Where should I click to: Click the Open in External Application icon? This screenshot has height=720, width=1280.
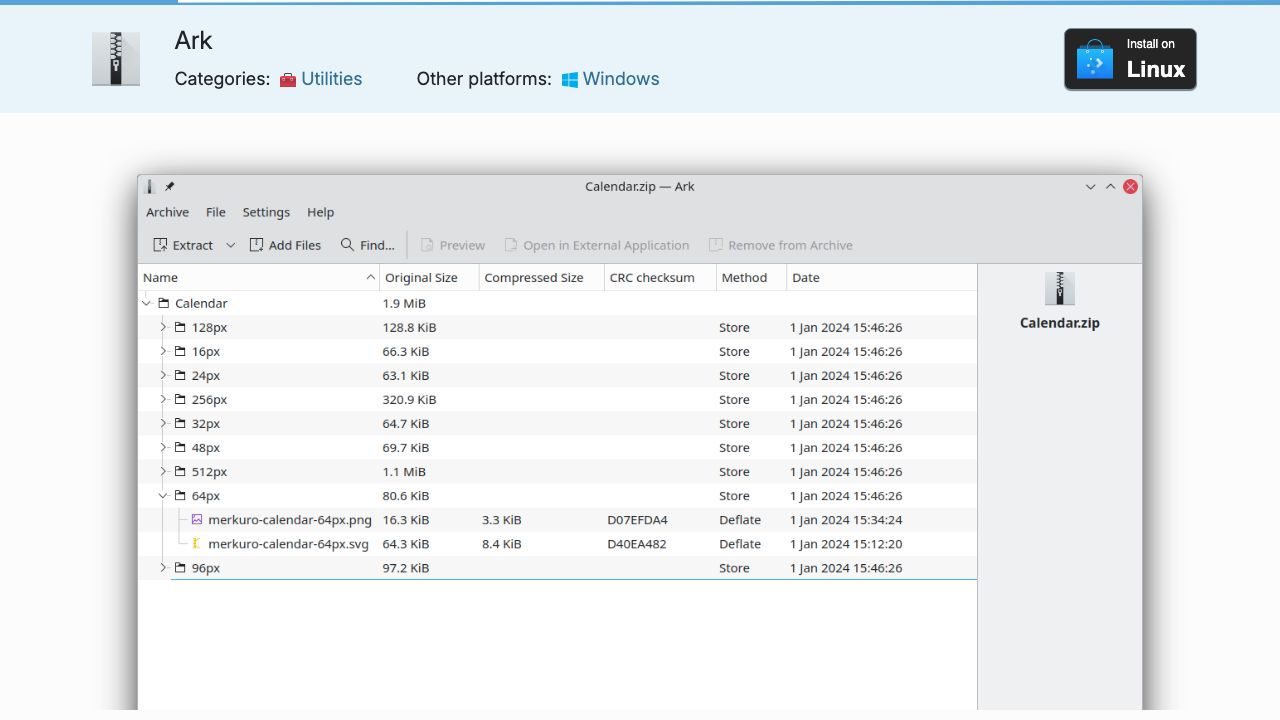point(511,245)
